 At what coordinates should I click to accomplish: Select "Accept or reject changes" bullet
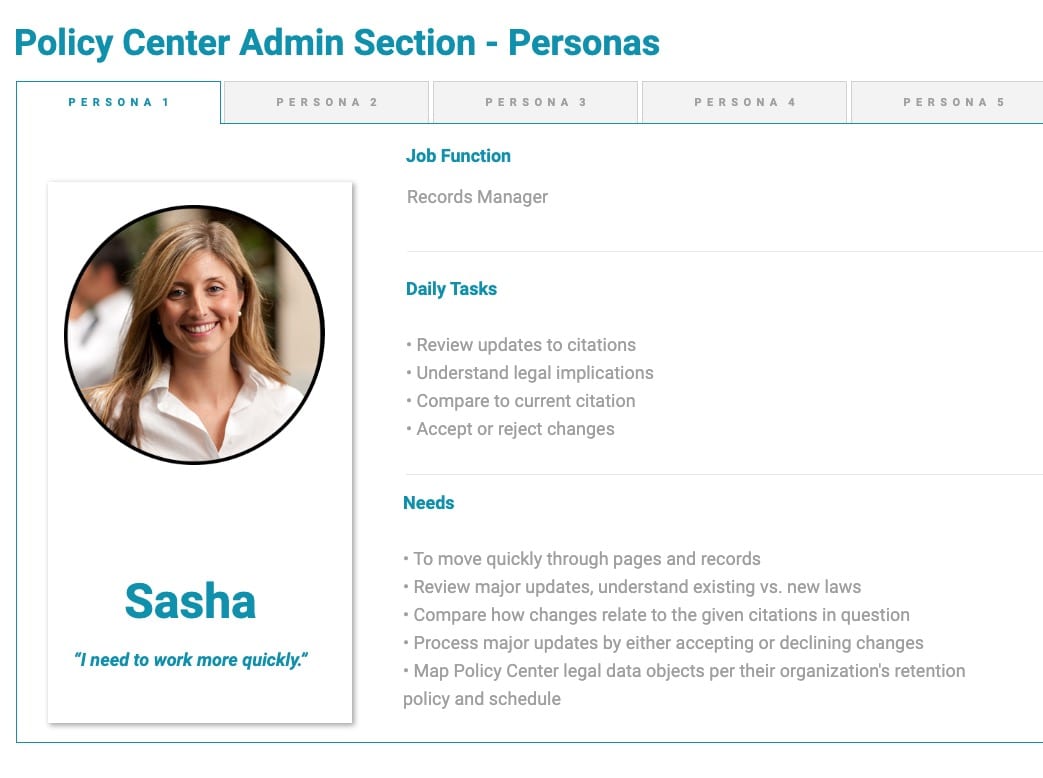coord(510,429)
